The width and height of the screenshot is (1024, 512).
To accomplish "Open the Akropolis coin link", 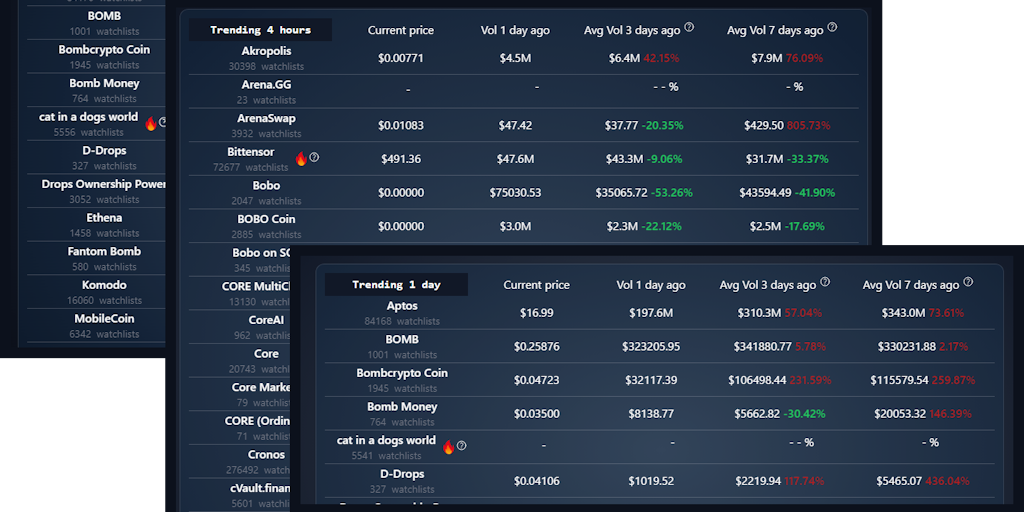I will (x=266, y=51).
